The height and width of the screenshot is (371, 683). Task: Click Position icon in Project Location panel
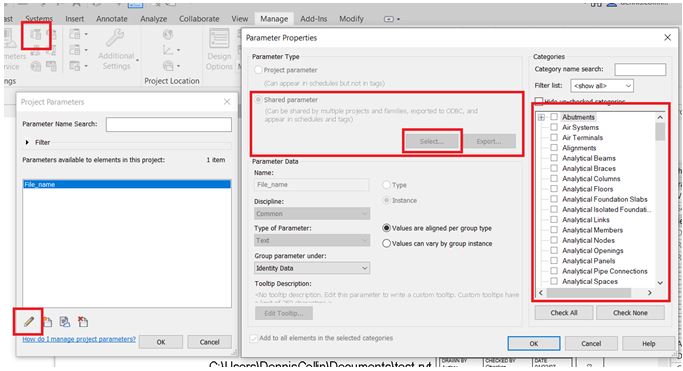coord(168,66)
